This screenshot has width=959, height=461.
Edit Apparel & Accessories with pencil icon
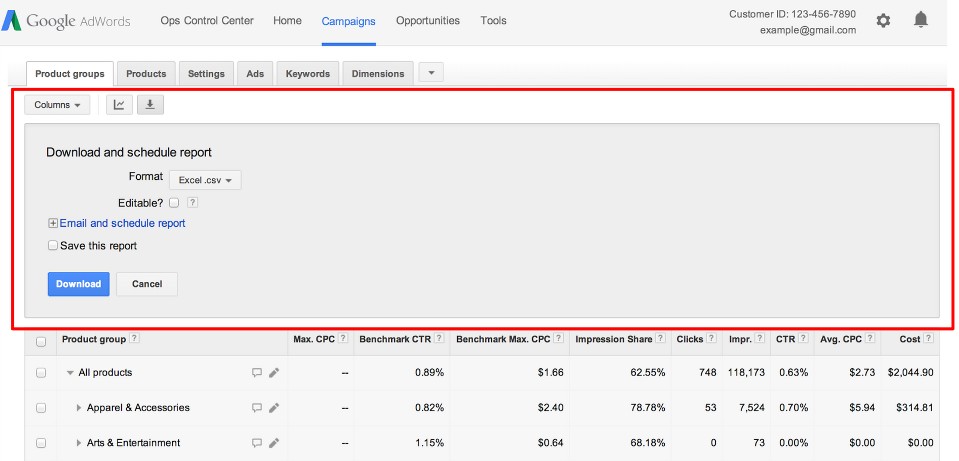(x=274, y=408)
